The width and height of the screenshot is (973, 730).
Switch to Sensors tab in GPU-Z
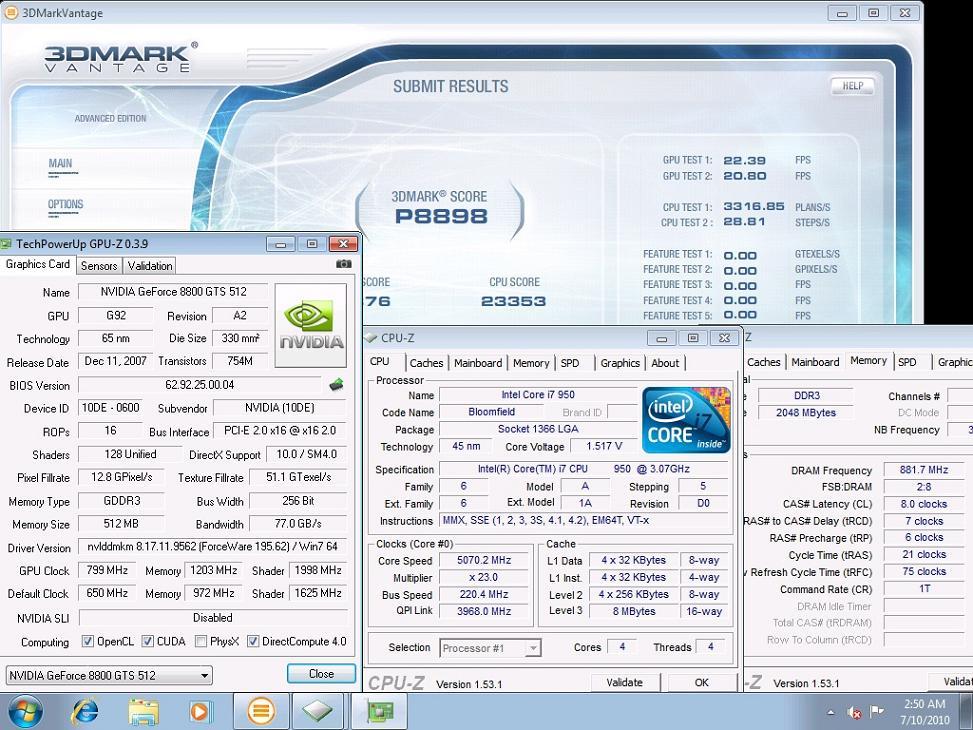click(99, 266)
